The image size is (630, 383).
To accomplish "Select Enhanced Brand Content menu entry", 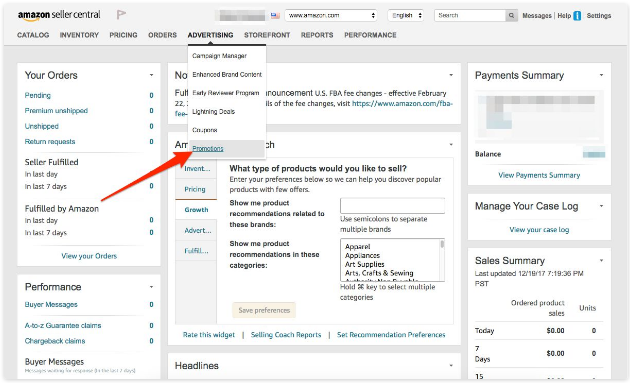I will click(227, 74).
